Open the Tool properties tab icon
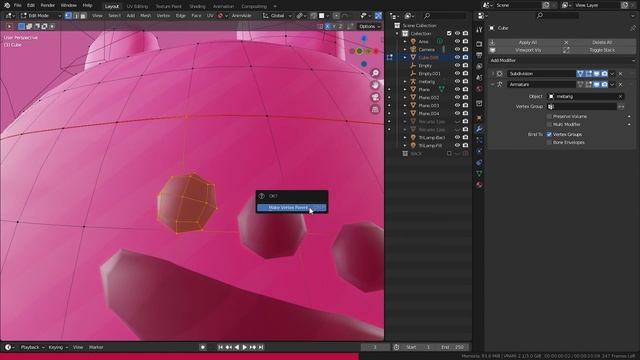640x360 pixels. [x=479, y=30]
